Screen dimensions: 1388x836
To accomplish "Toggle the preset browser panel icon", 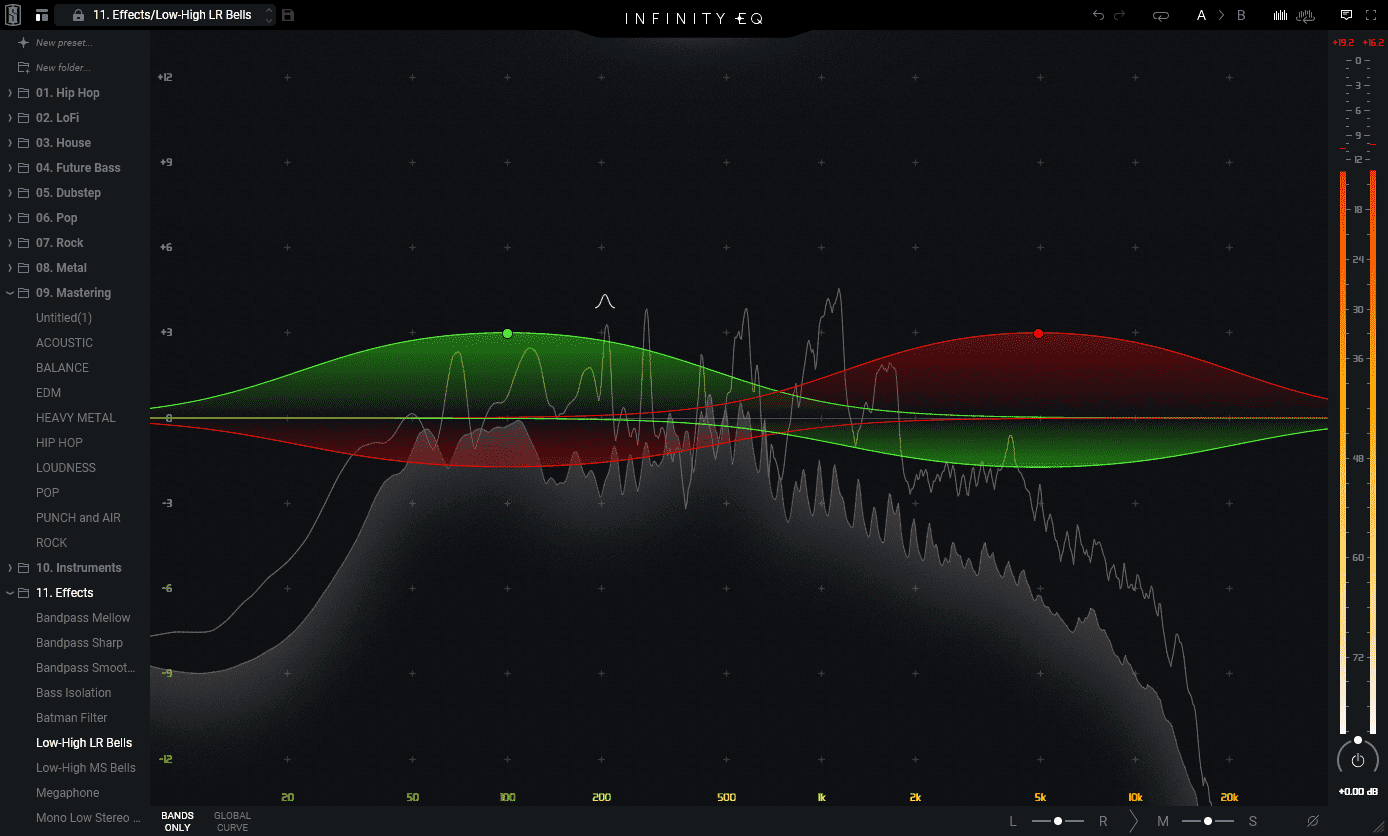I will [x=42, y=15].
